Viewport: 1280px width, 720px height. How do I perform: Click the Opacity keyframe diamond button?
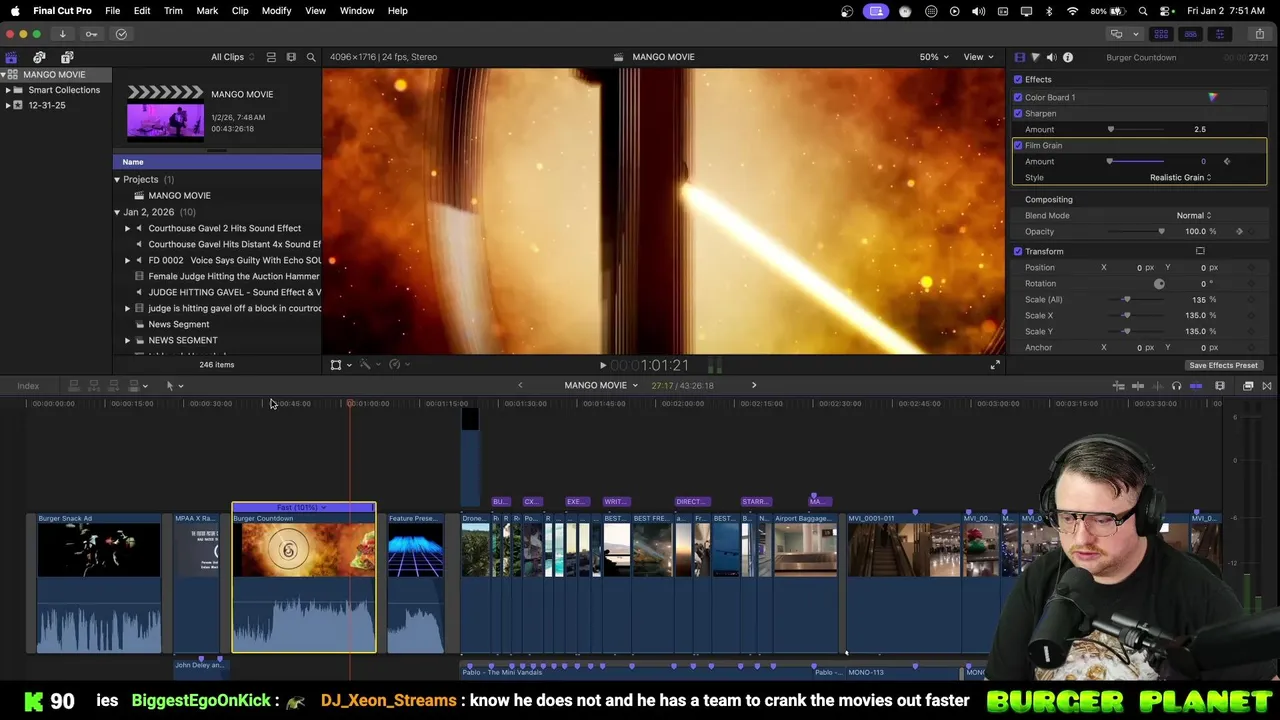click(x=1240, y=231)
